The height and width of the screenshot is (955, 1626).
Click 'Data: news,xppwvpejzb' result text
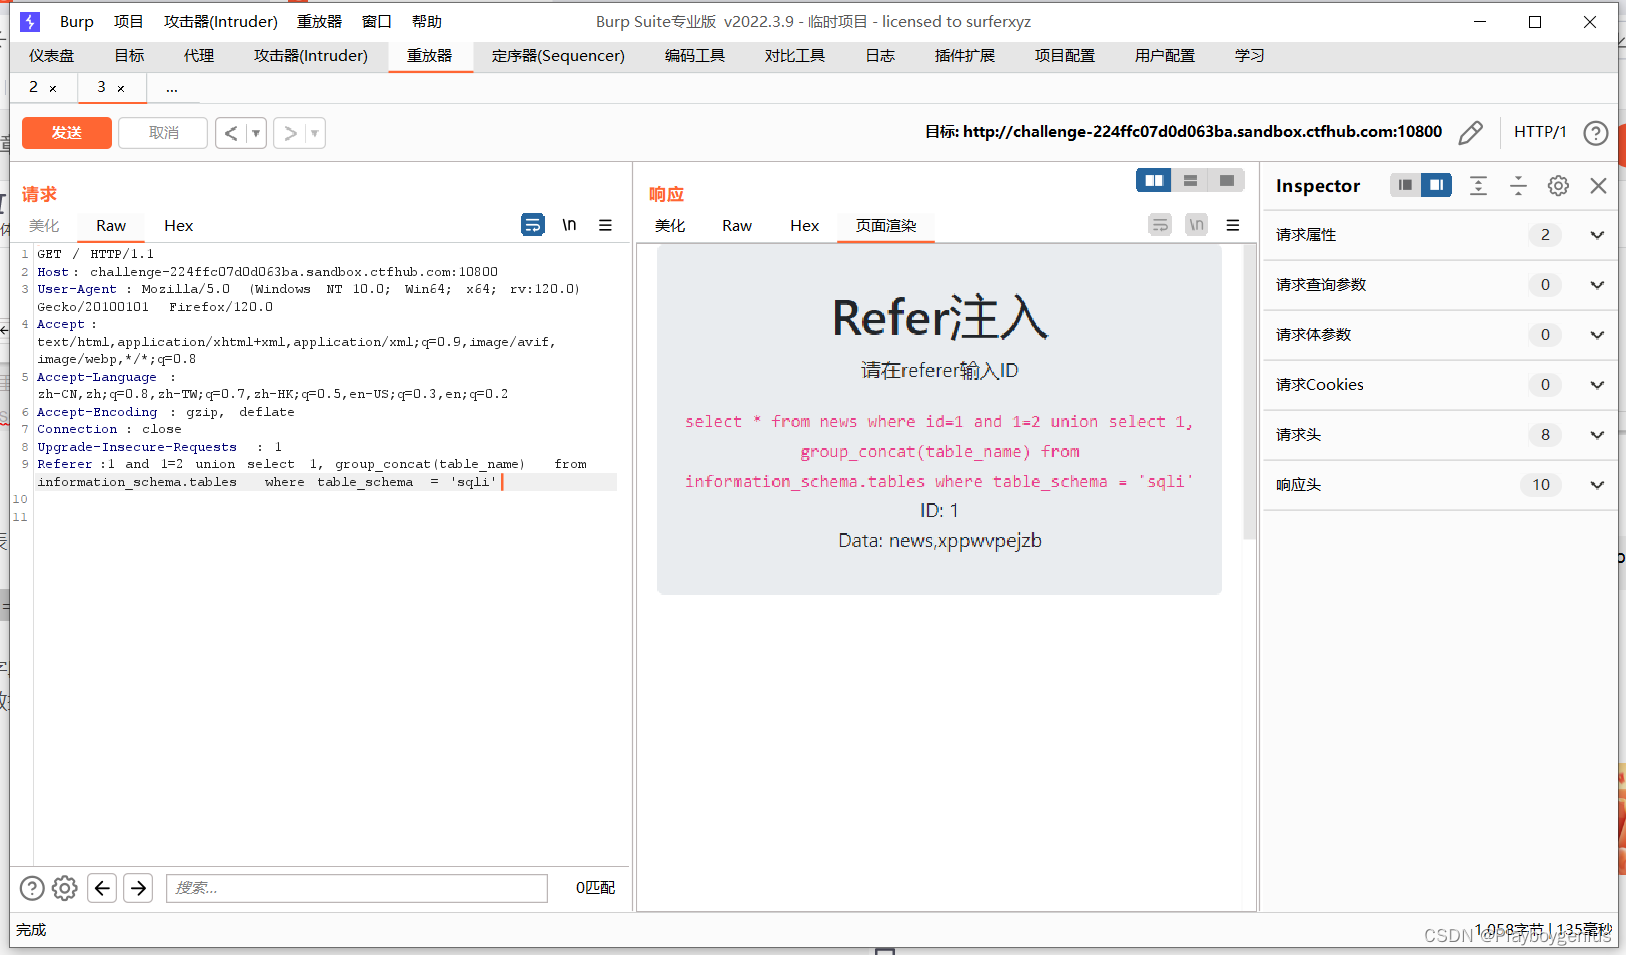tap(940, 541)
